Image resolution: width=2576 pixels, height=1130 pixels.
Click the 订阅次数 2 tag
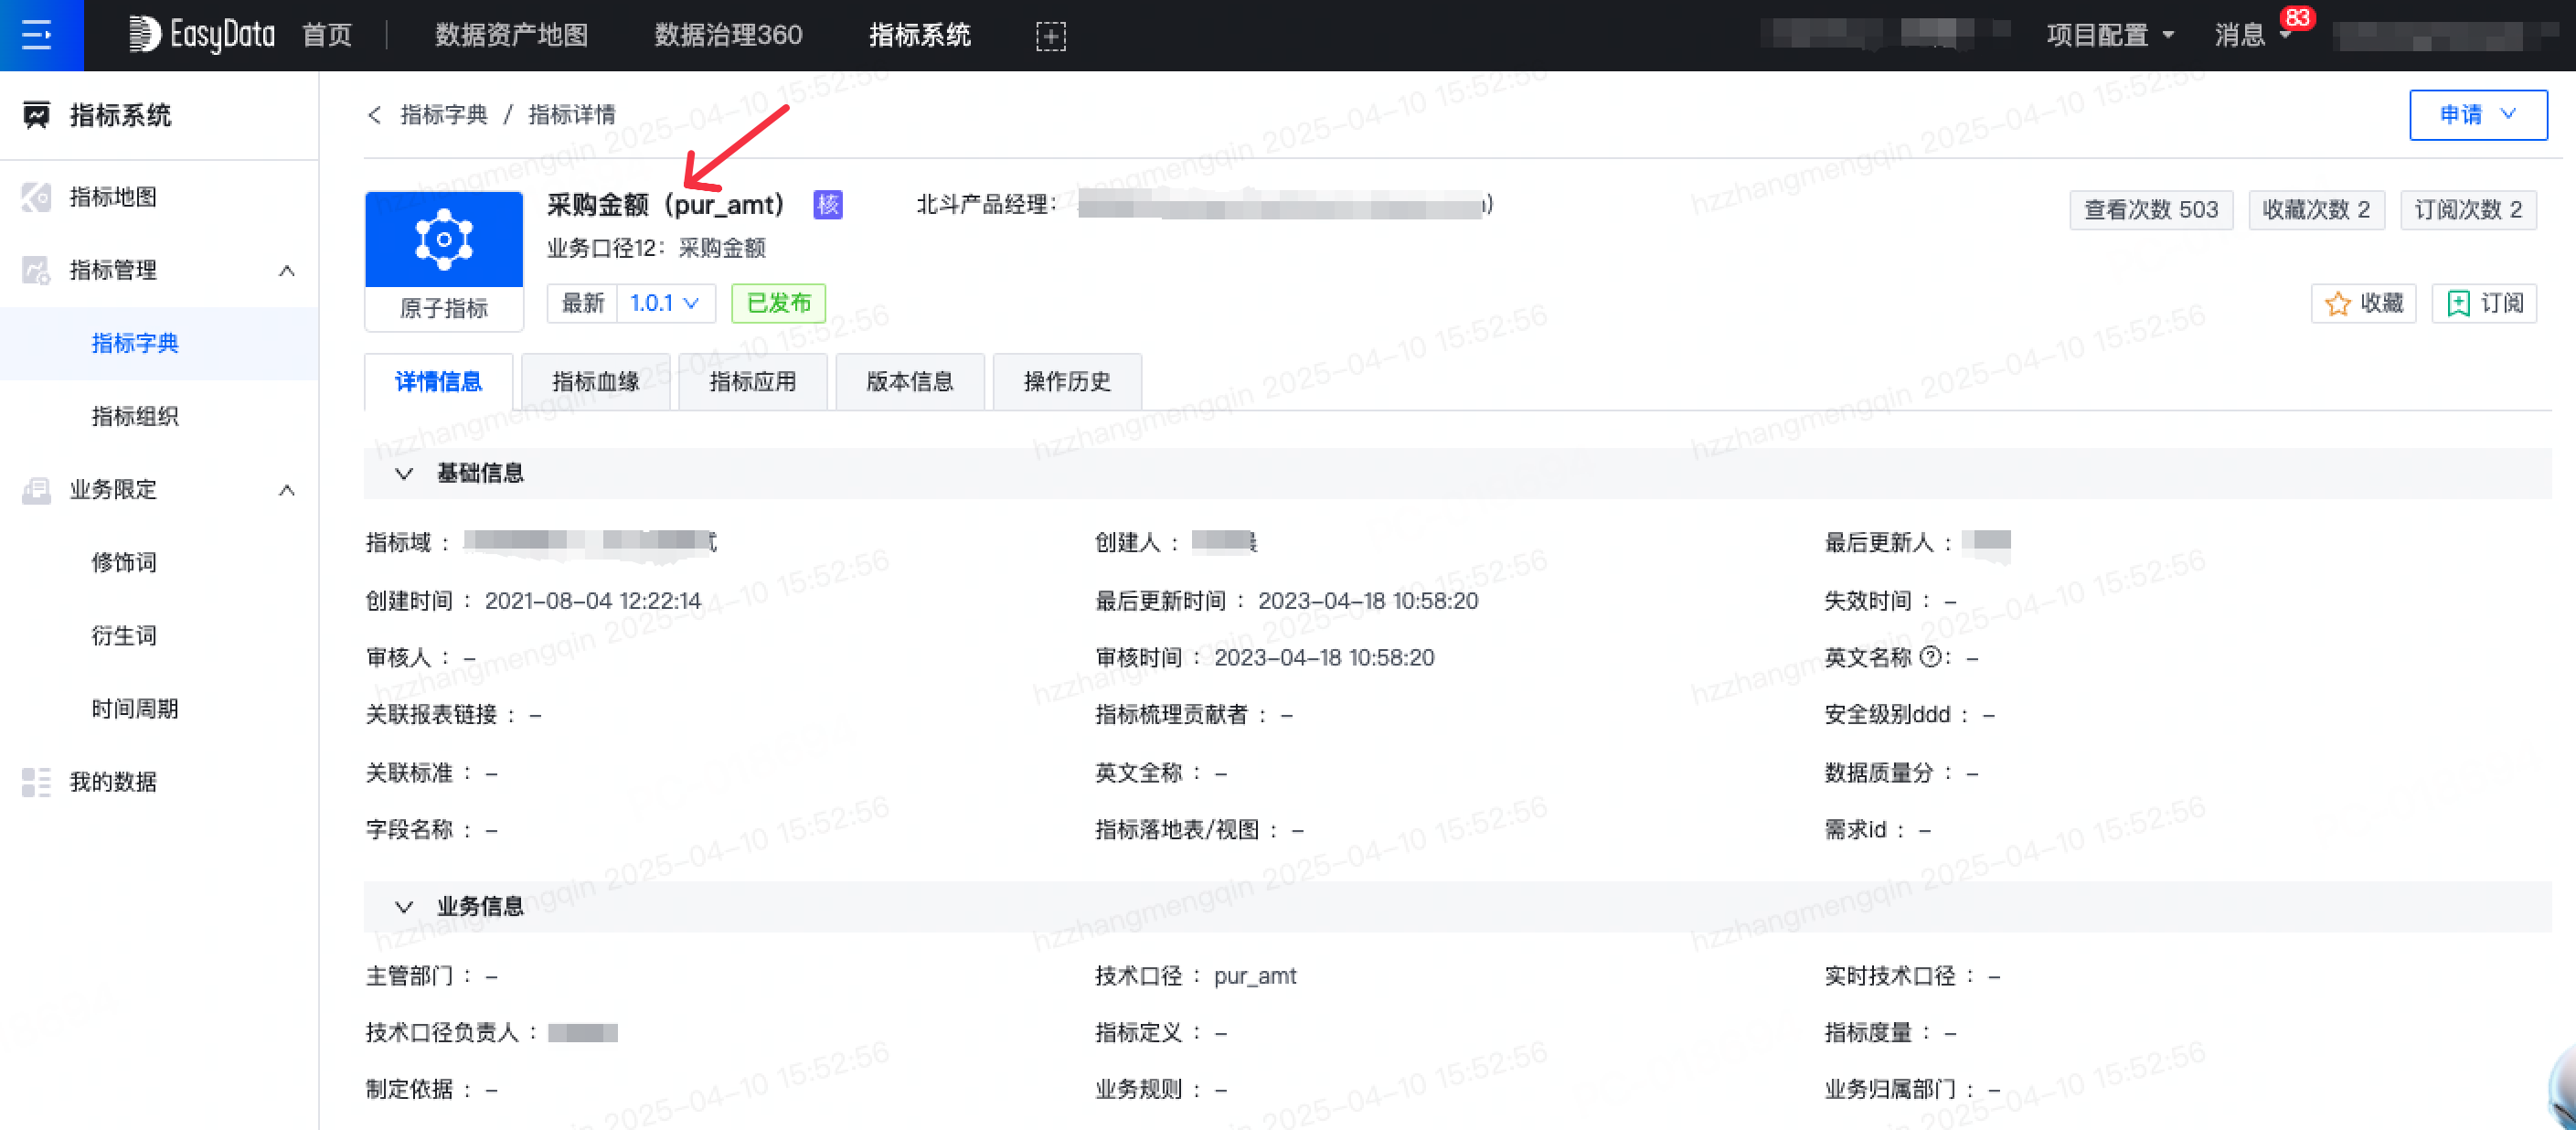[x=2468, y=210]
